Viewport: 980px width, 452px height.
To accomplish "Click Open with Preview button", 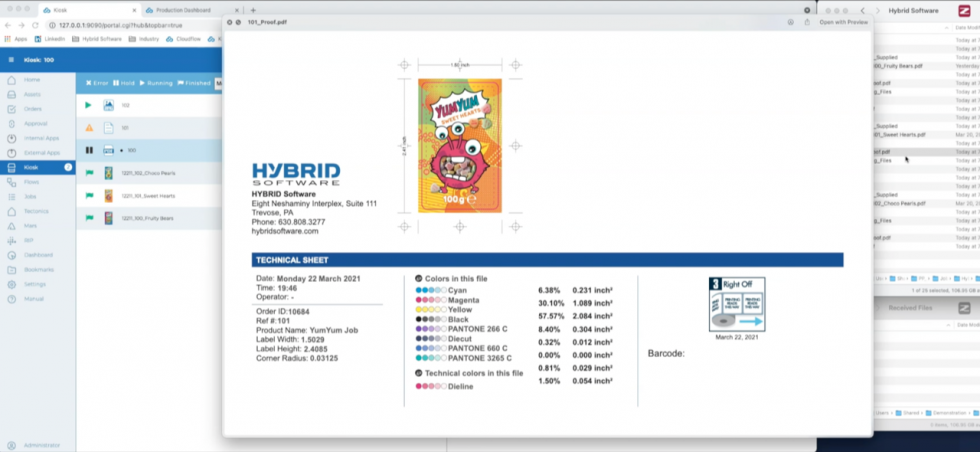I will (x=843, y=22).
